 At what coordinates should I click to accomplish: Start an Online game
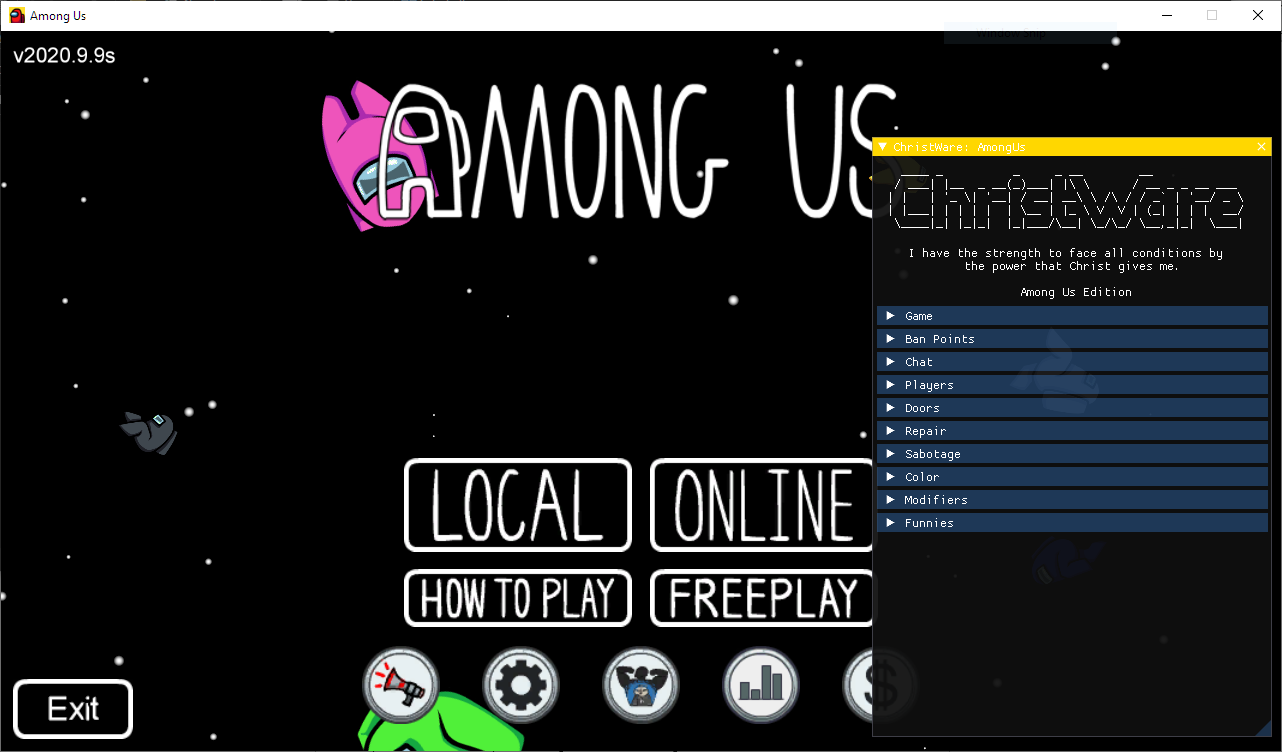(x=762, y=505)
